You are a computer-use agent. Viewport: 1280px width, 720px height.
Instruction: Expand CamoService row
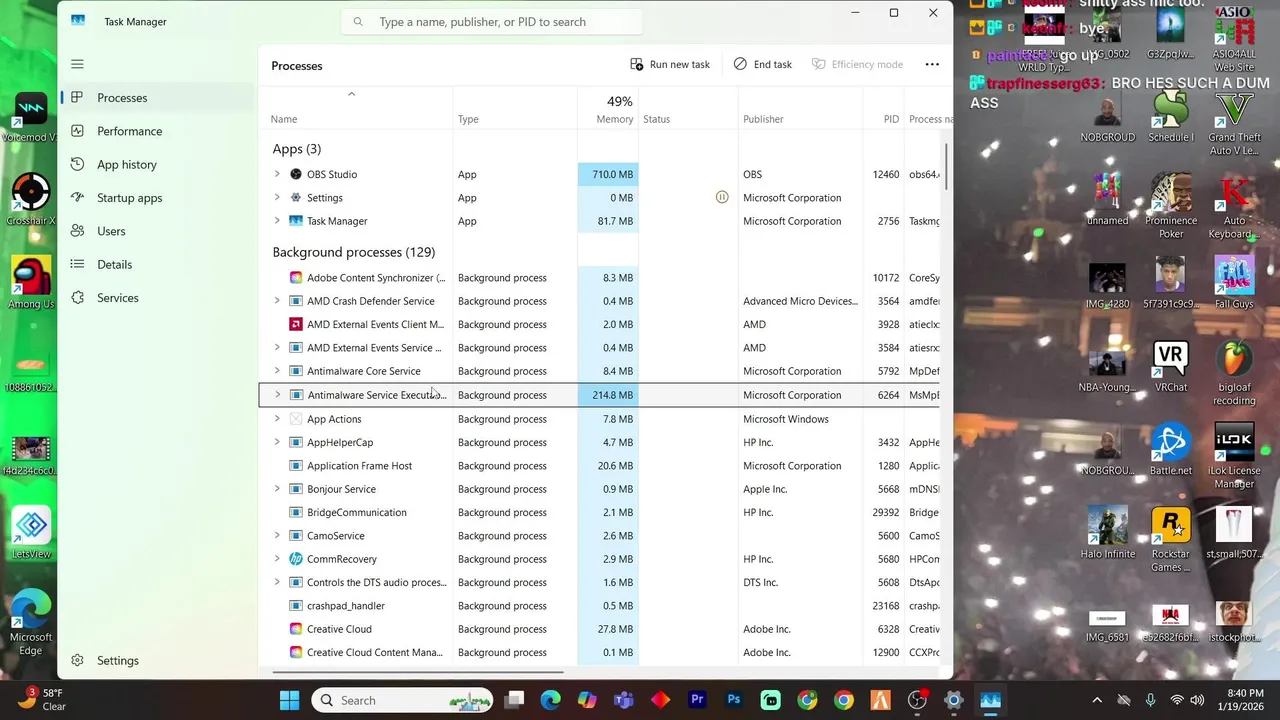point(277,536)
